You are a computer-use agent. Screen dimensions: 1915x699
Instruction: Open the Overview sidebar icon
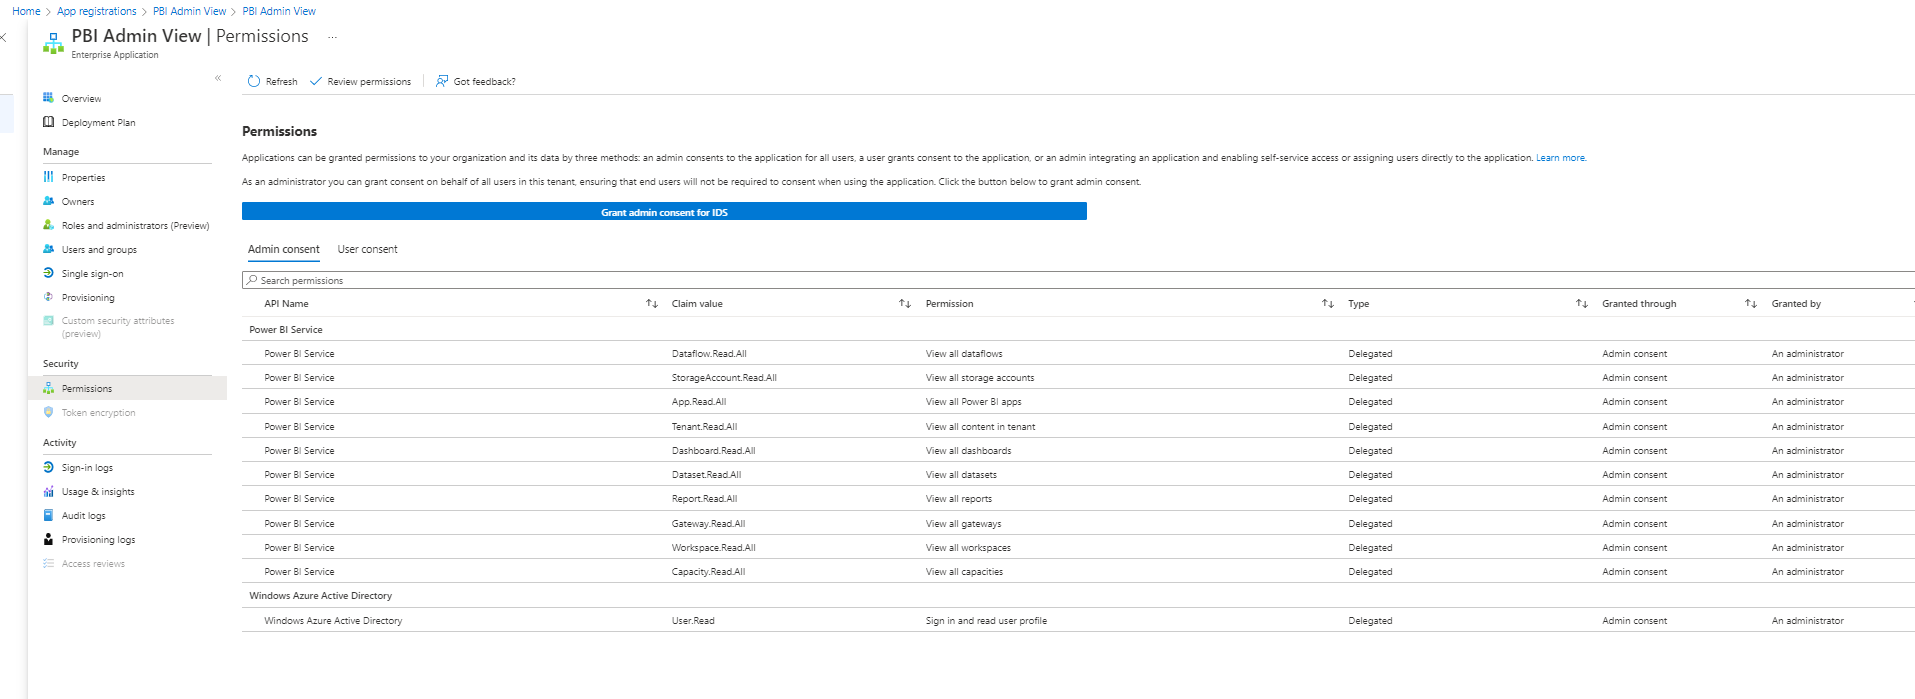click(48, 98)
